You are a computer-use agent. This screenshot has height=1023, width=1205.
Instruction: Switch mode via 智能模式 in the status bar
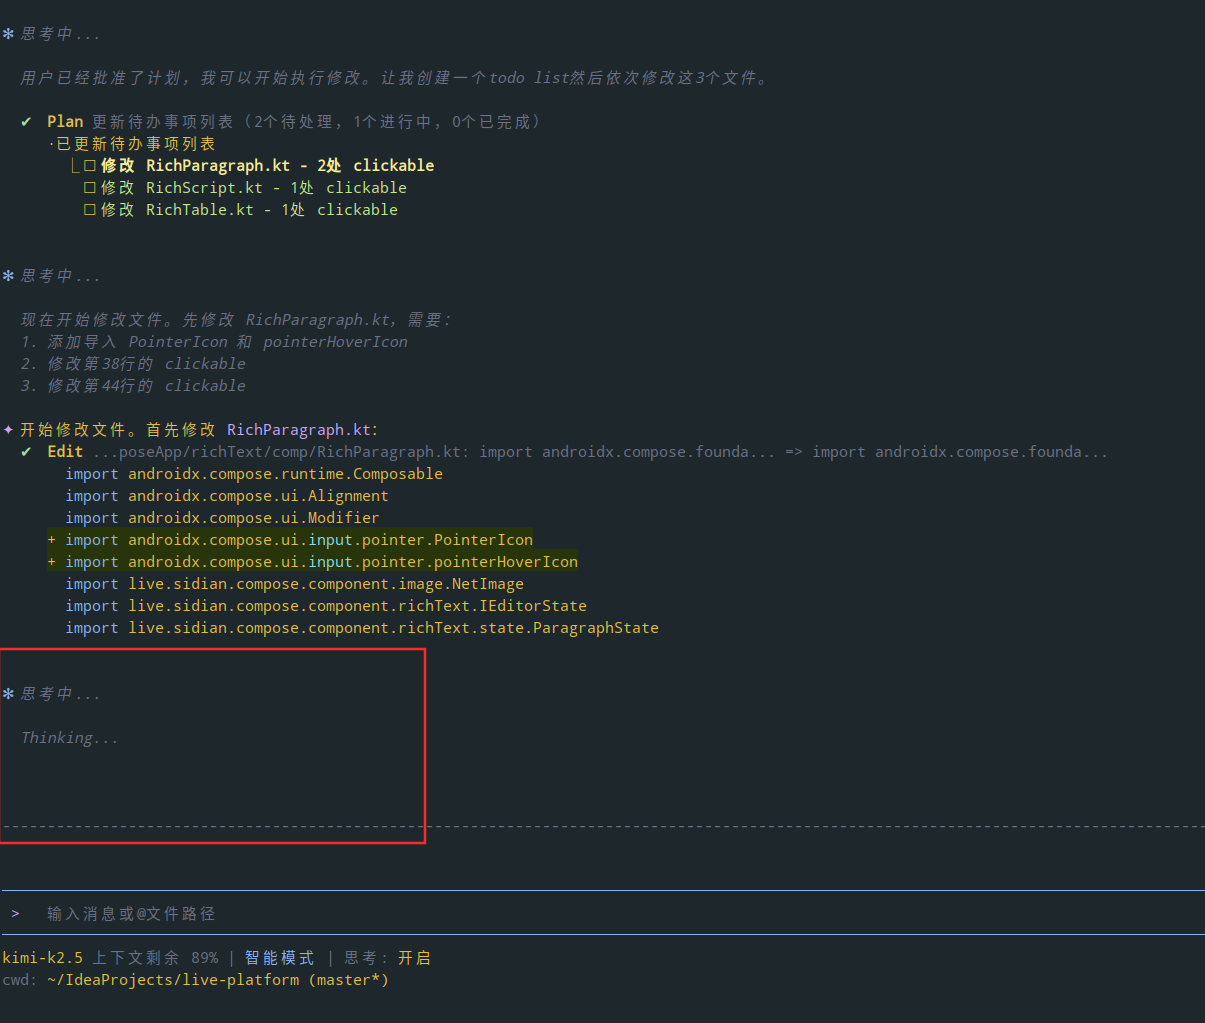279,958
